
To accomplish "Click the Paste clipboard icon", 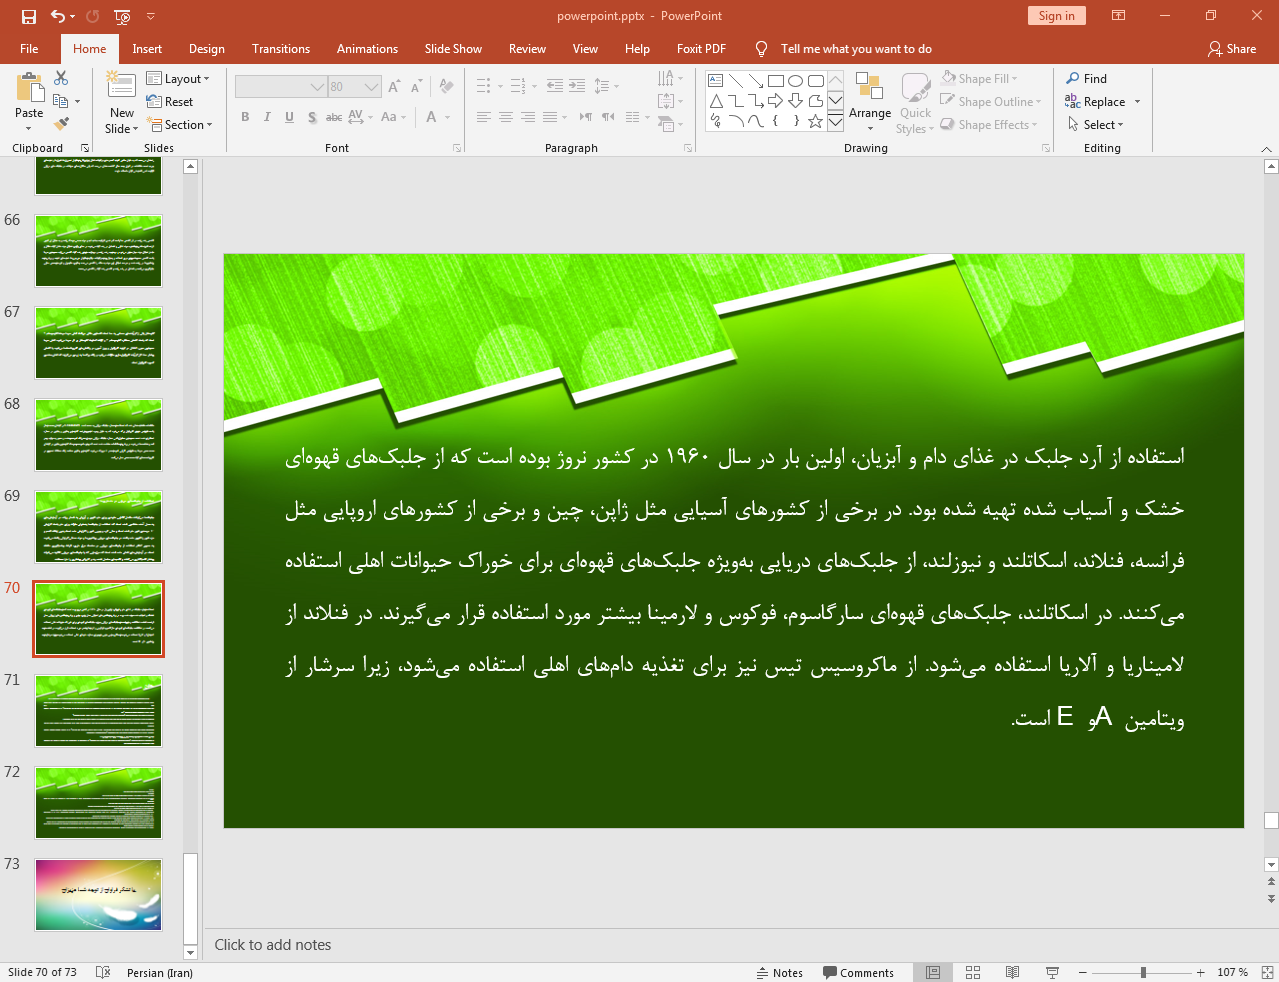I will [x=29, y=89].
